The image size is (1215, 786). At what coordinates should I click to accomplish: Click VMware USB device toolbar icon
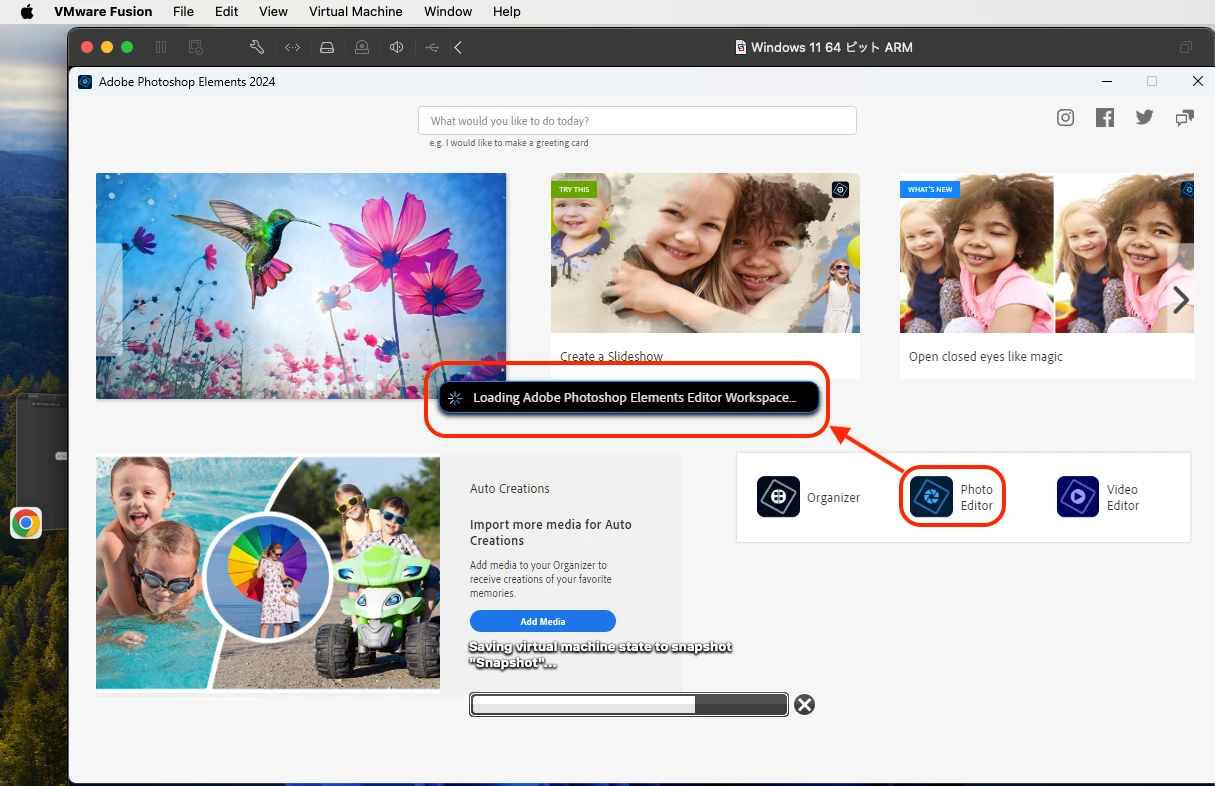(x=432, y=47)
